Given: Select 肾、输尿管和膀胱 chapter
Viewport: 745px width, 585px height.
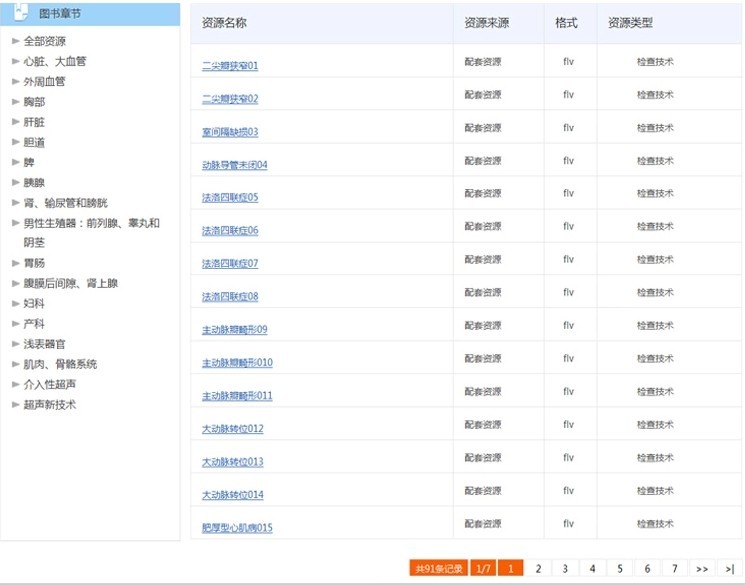Looking at the screenshot, I should [66, 203].
